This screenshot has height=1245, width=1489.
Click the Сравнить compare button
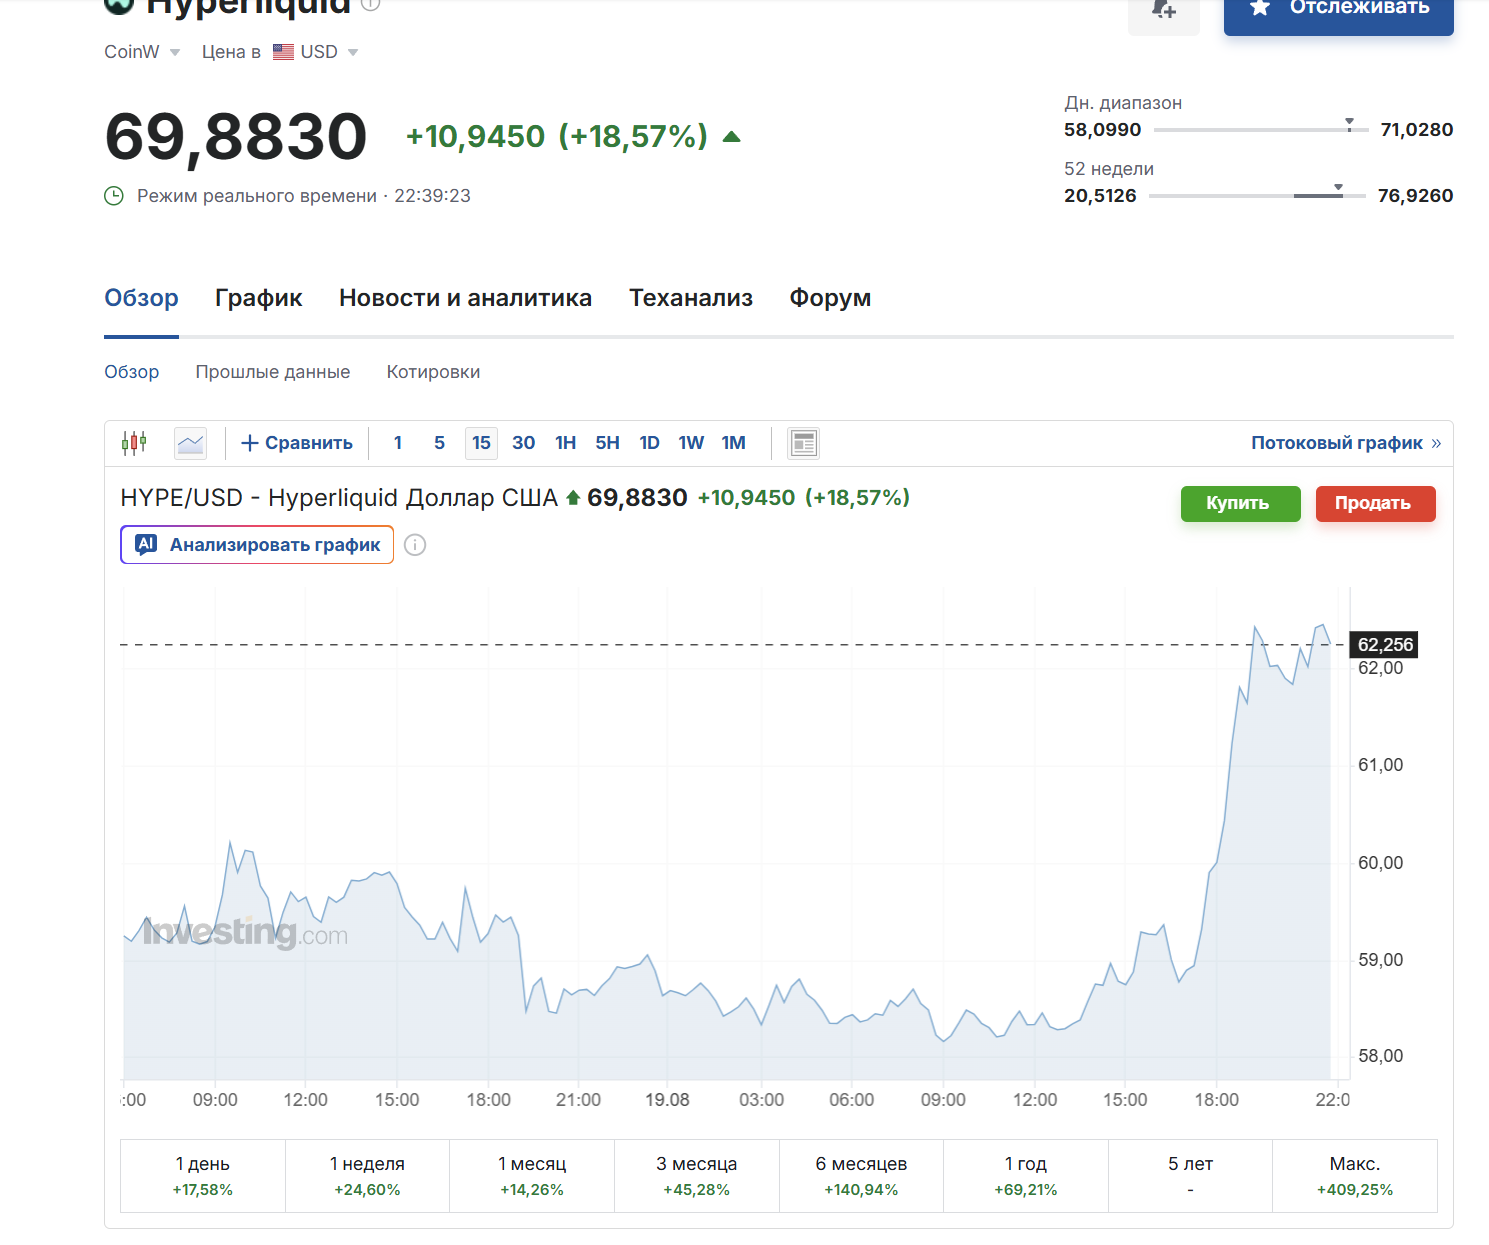click(x=297, y=443)
